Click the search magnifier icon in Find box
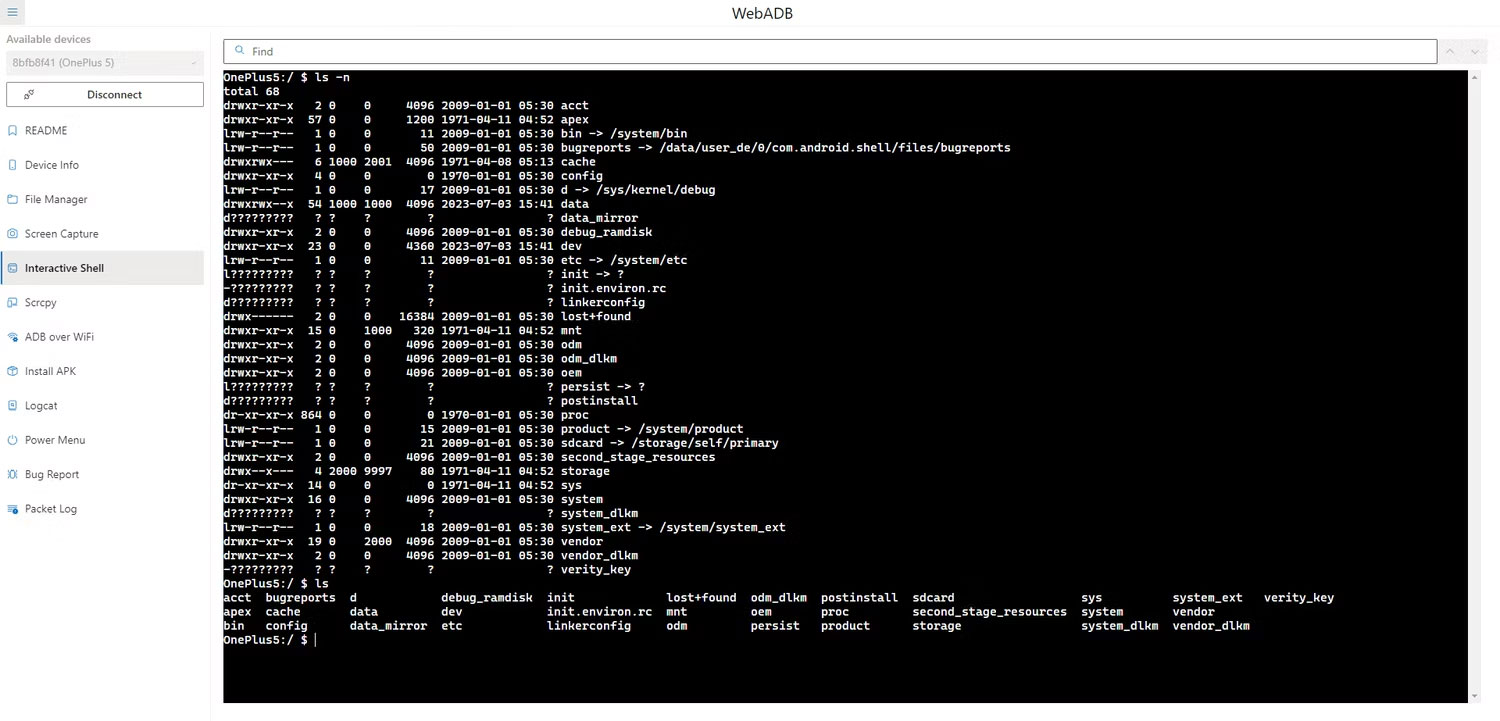The height and width of the screenshot is (721, 1500). 240,51
